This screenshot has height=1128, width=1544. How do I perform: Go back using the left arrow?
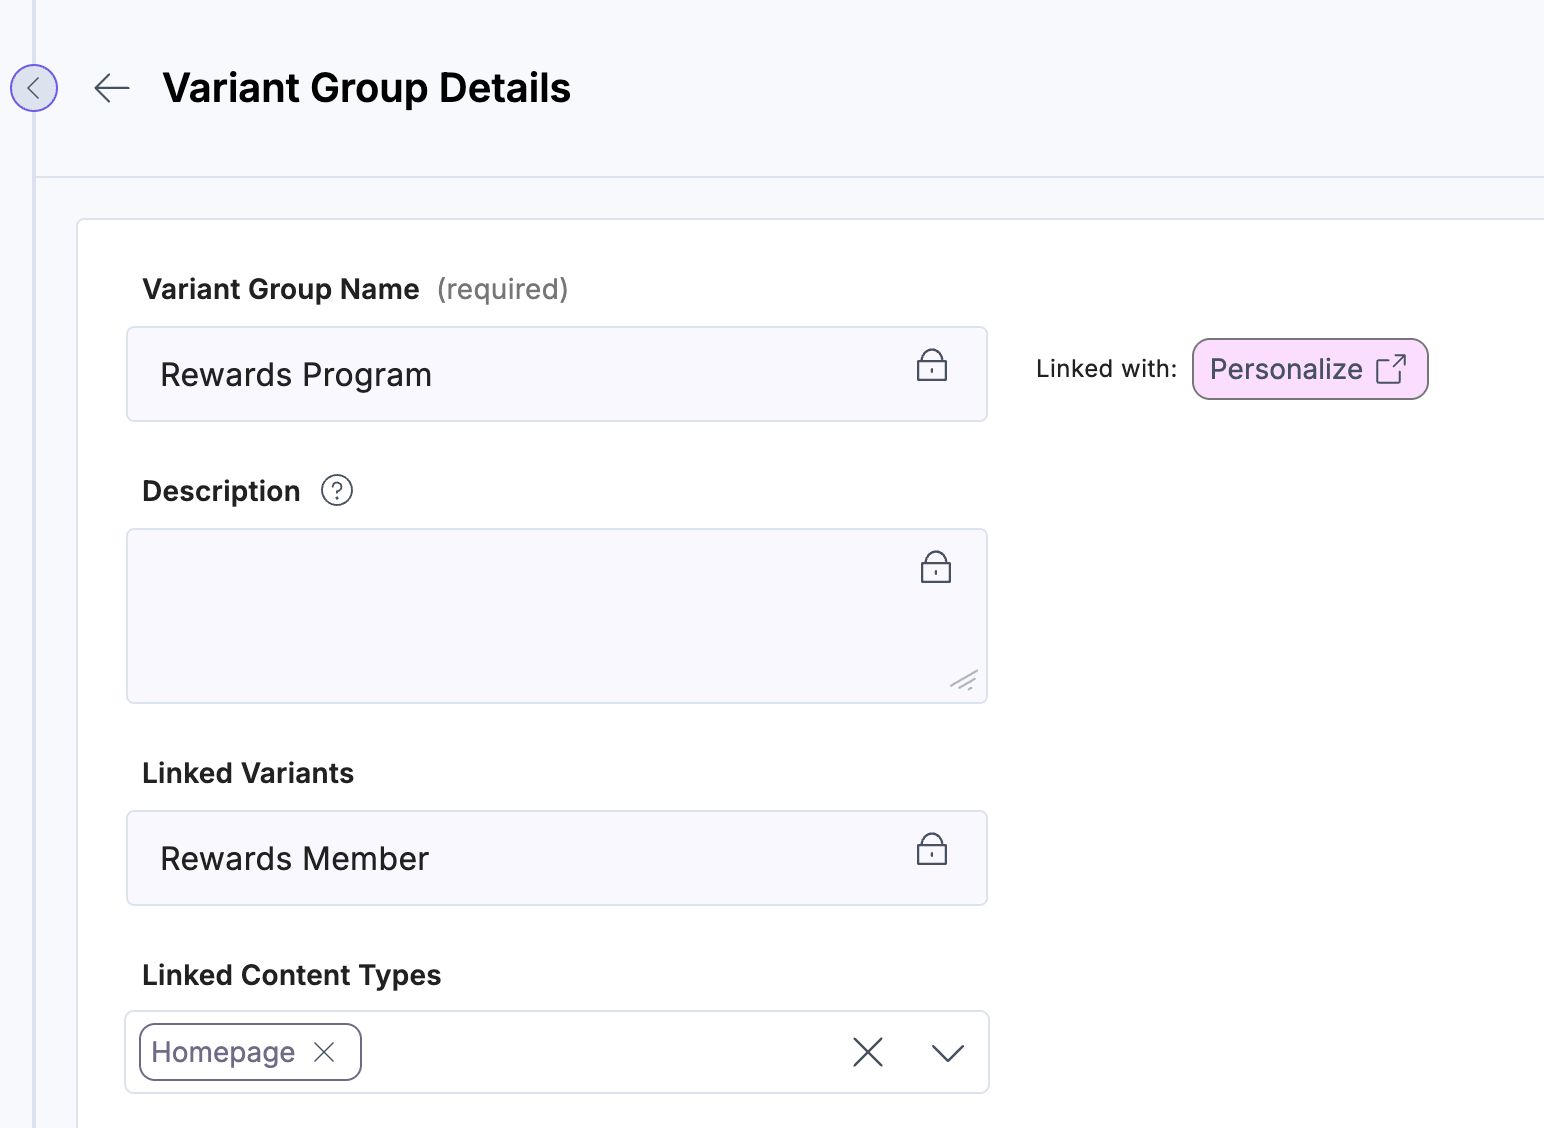click(x=112, y=88)
